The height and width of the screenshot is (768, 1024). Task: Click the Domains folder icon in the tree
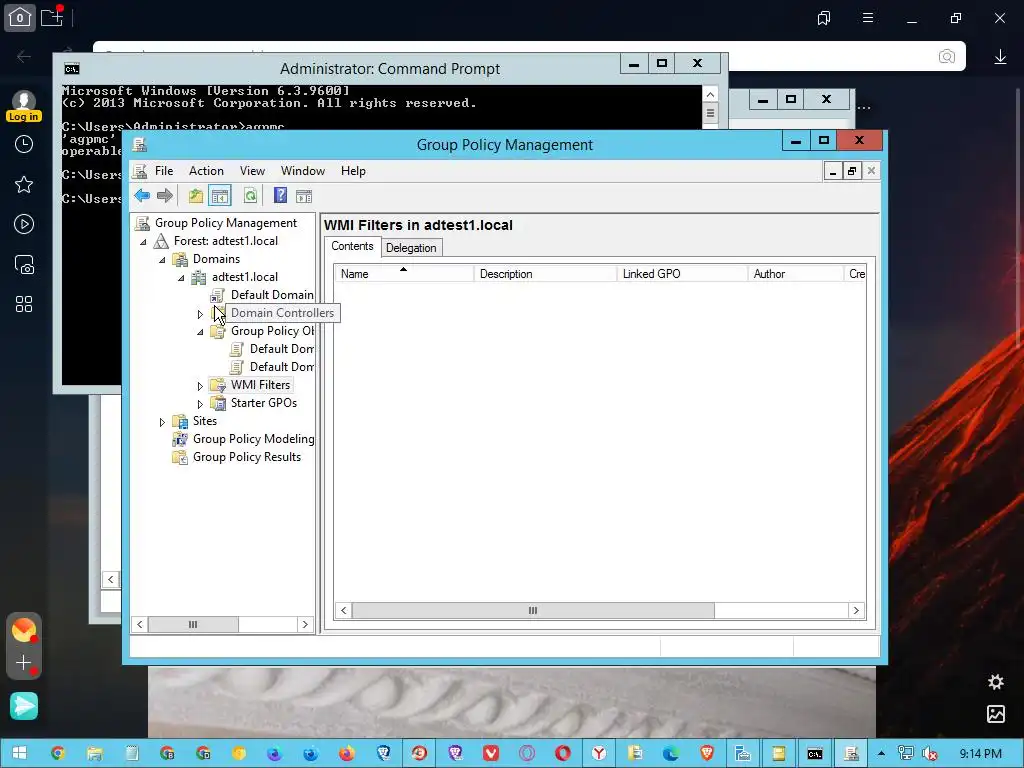click(180, 259)
